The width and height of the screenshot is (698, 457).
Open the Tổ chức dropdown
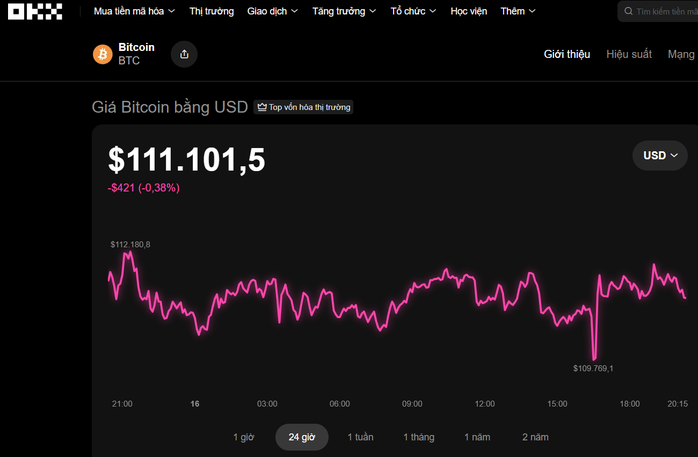pyautogui.click(x=413, y=12)
